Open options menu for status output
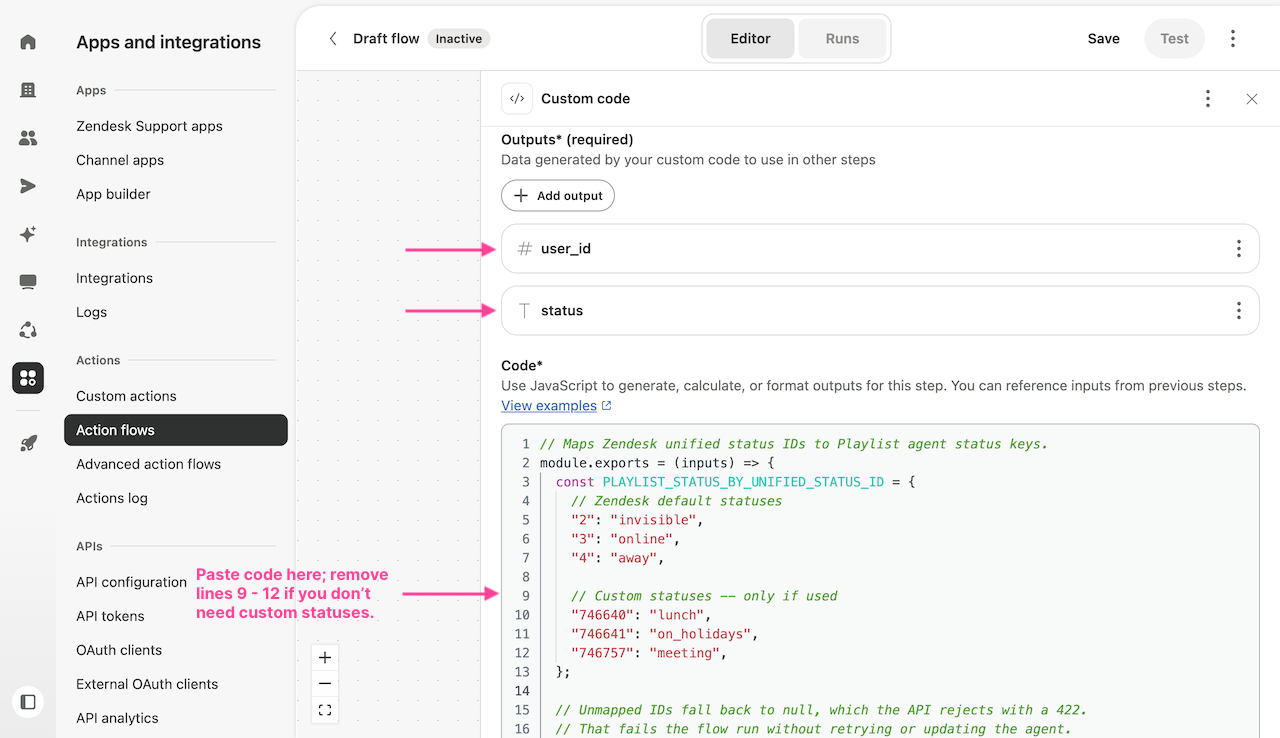 [x=1239, y=311]
